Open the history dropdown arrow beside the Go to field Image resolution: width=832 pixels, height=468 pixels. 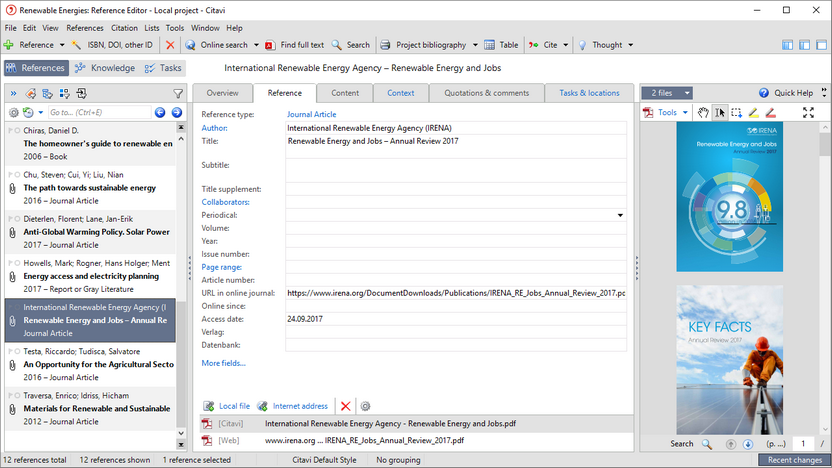click(40, 112)
